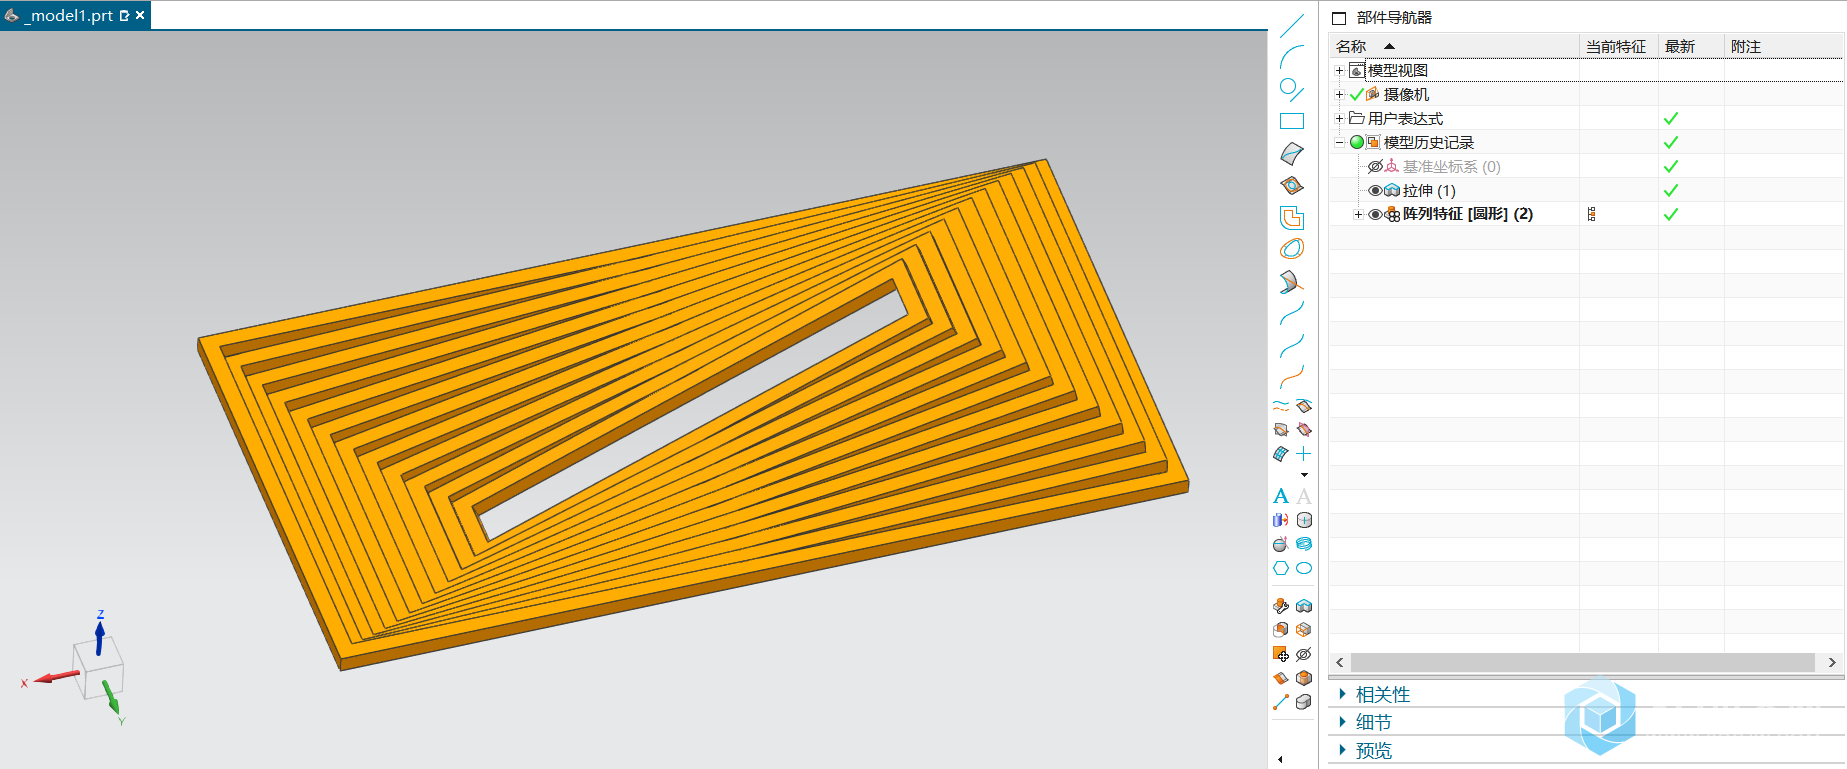Screen dimensions: 1847x769
Task: Click the 最新 column header
Action: [x=1690, y=46]
